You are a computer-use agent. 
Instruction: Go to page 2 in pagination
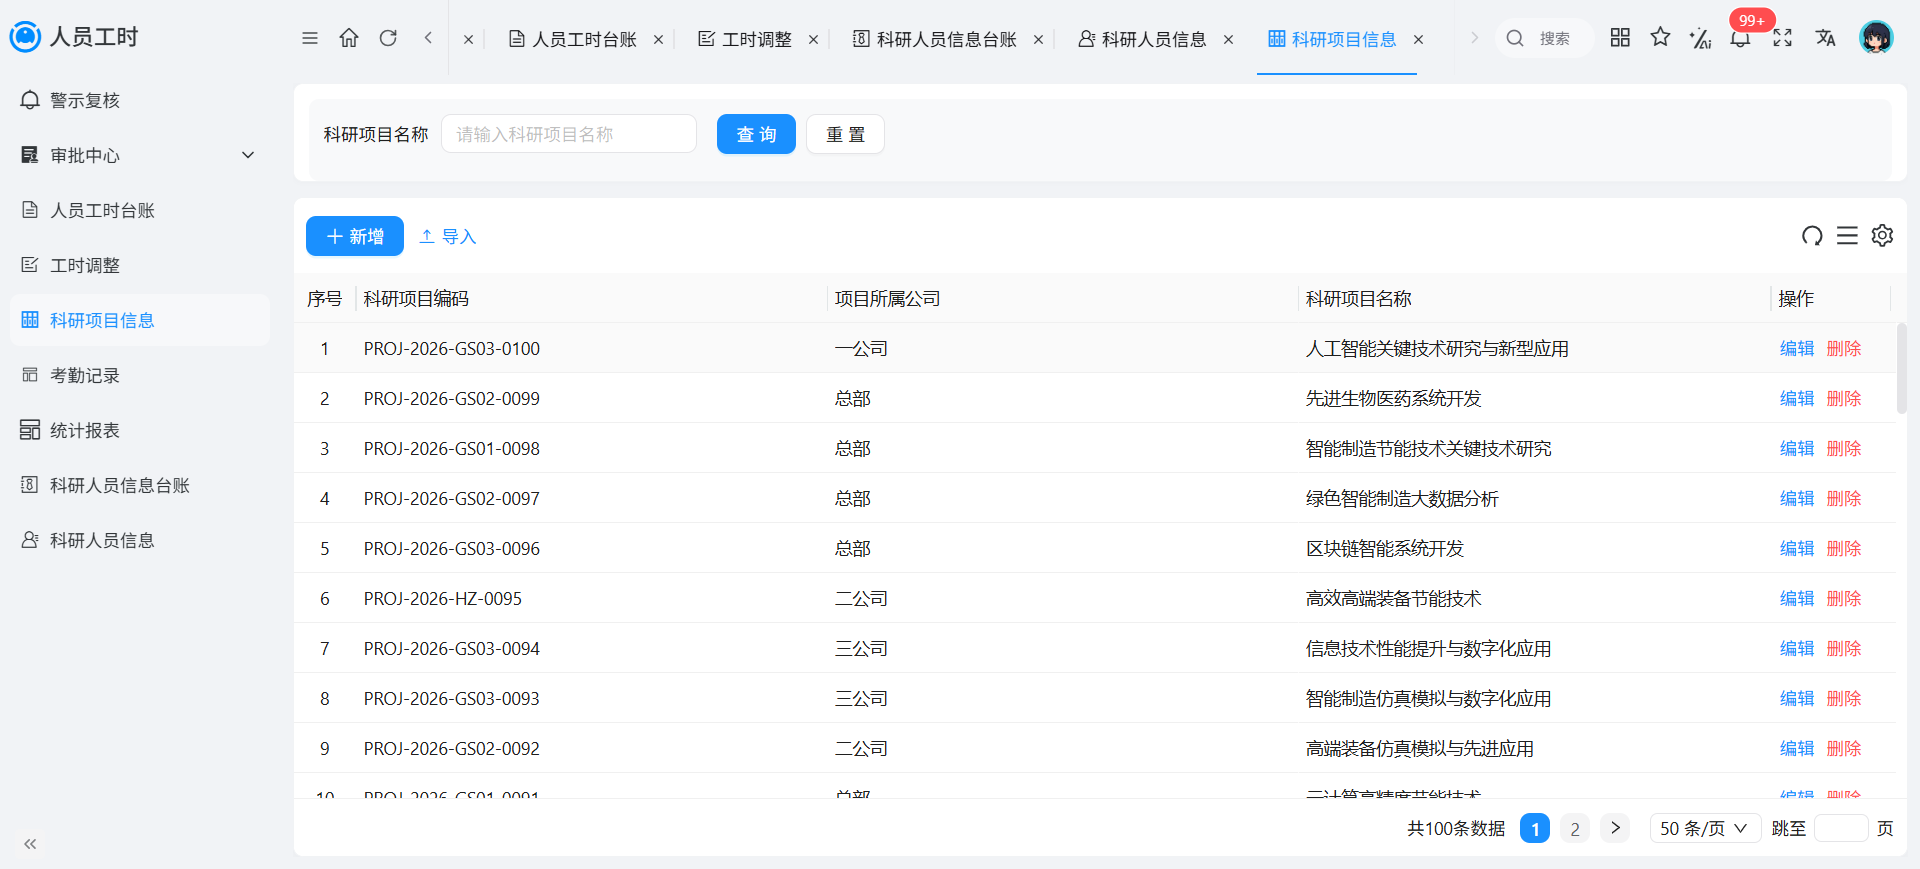[x=1575, y=828]
